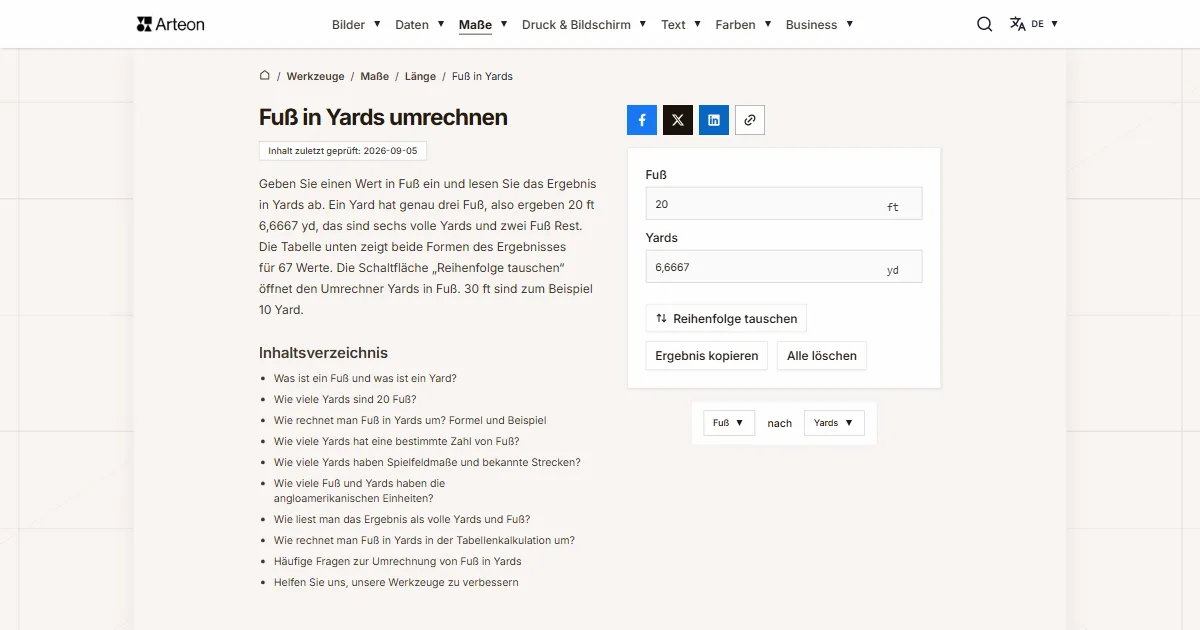Open 'Wie viele Yards haben Spielfeldmaße' link

point(427,462)
